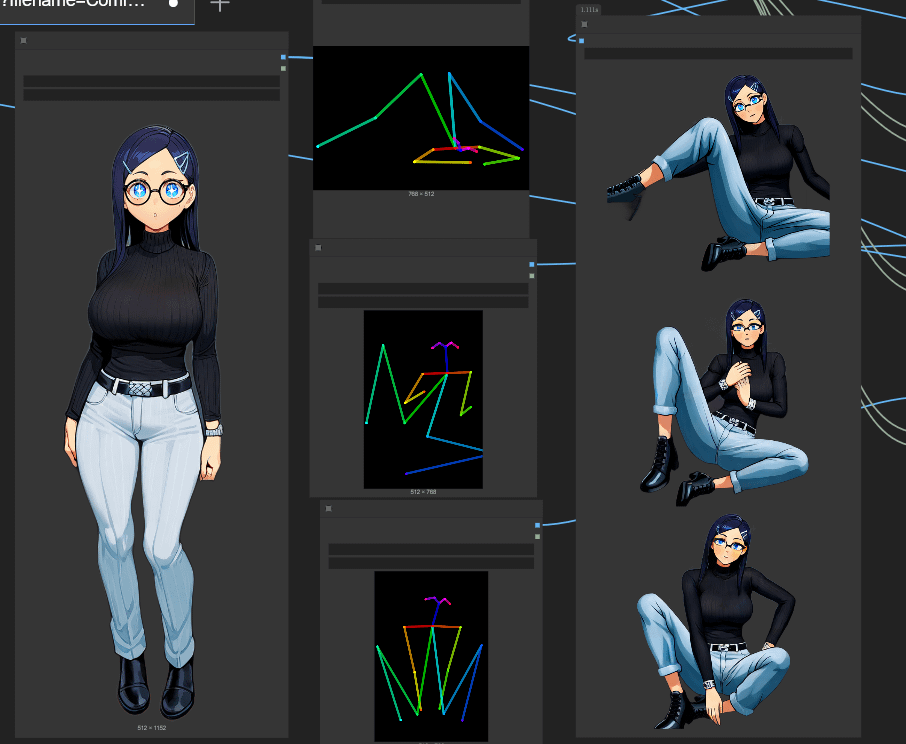Open the upper image selector bar in the standing character node
The width and height of the screenshot is (906, 744).
tap(151, 81)
